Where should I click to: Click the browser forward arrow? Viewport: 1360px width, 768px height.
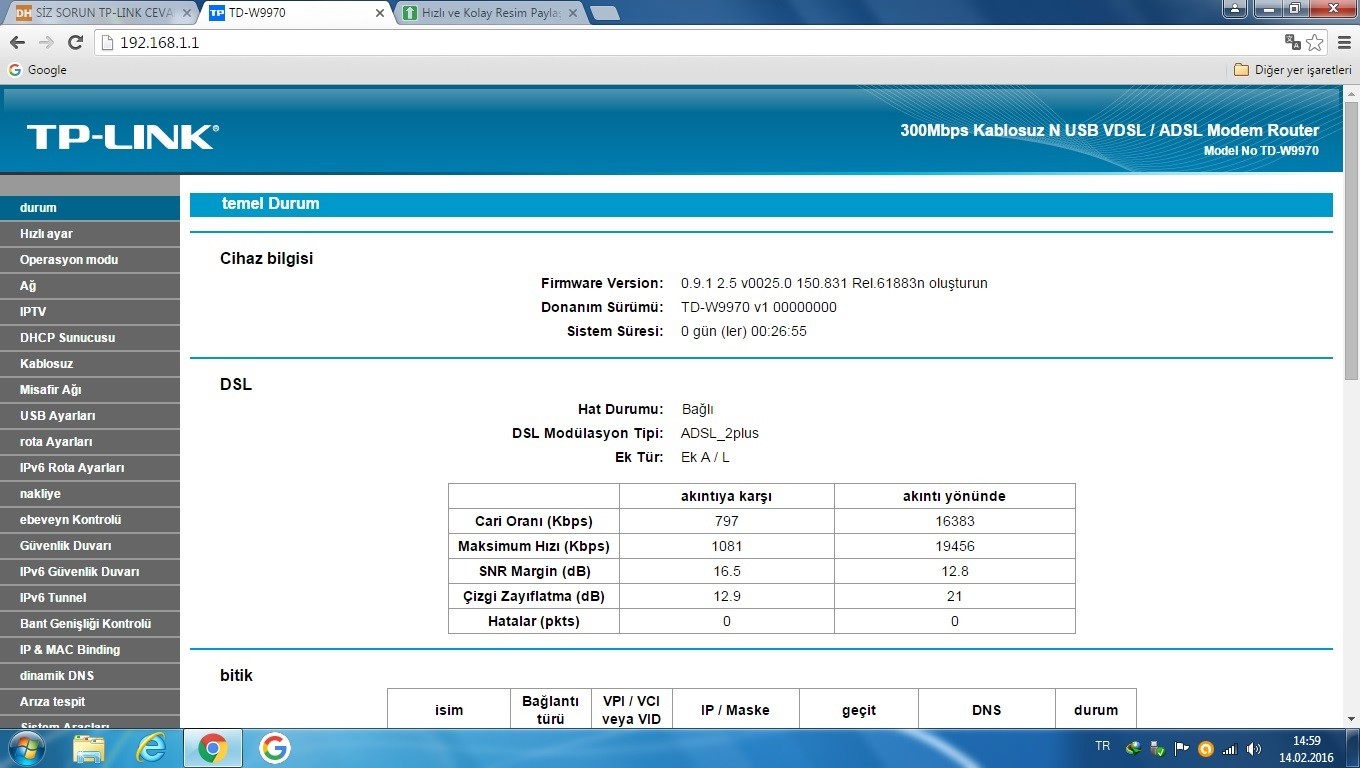[46, 42]
